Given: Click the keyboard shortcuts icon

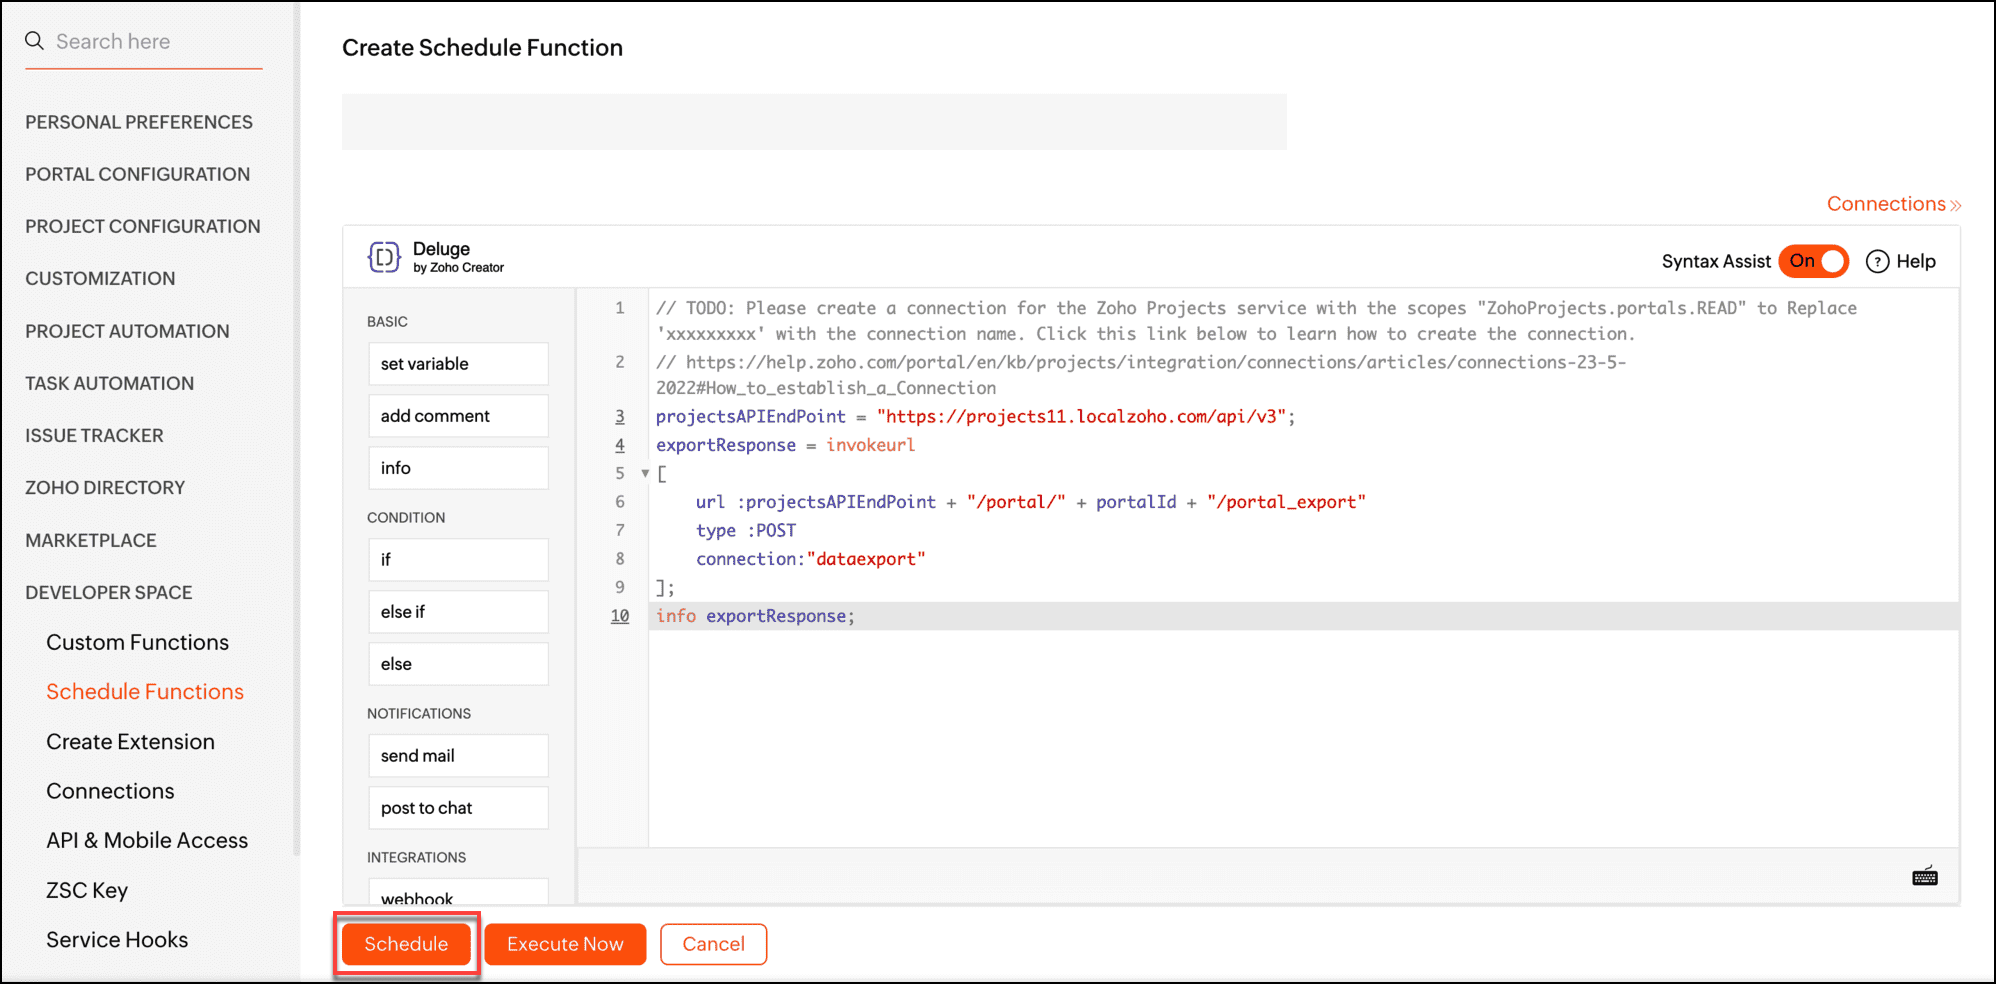Looking at the screenshot, I should (1924, 877).
